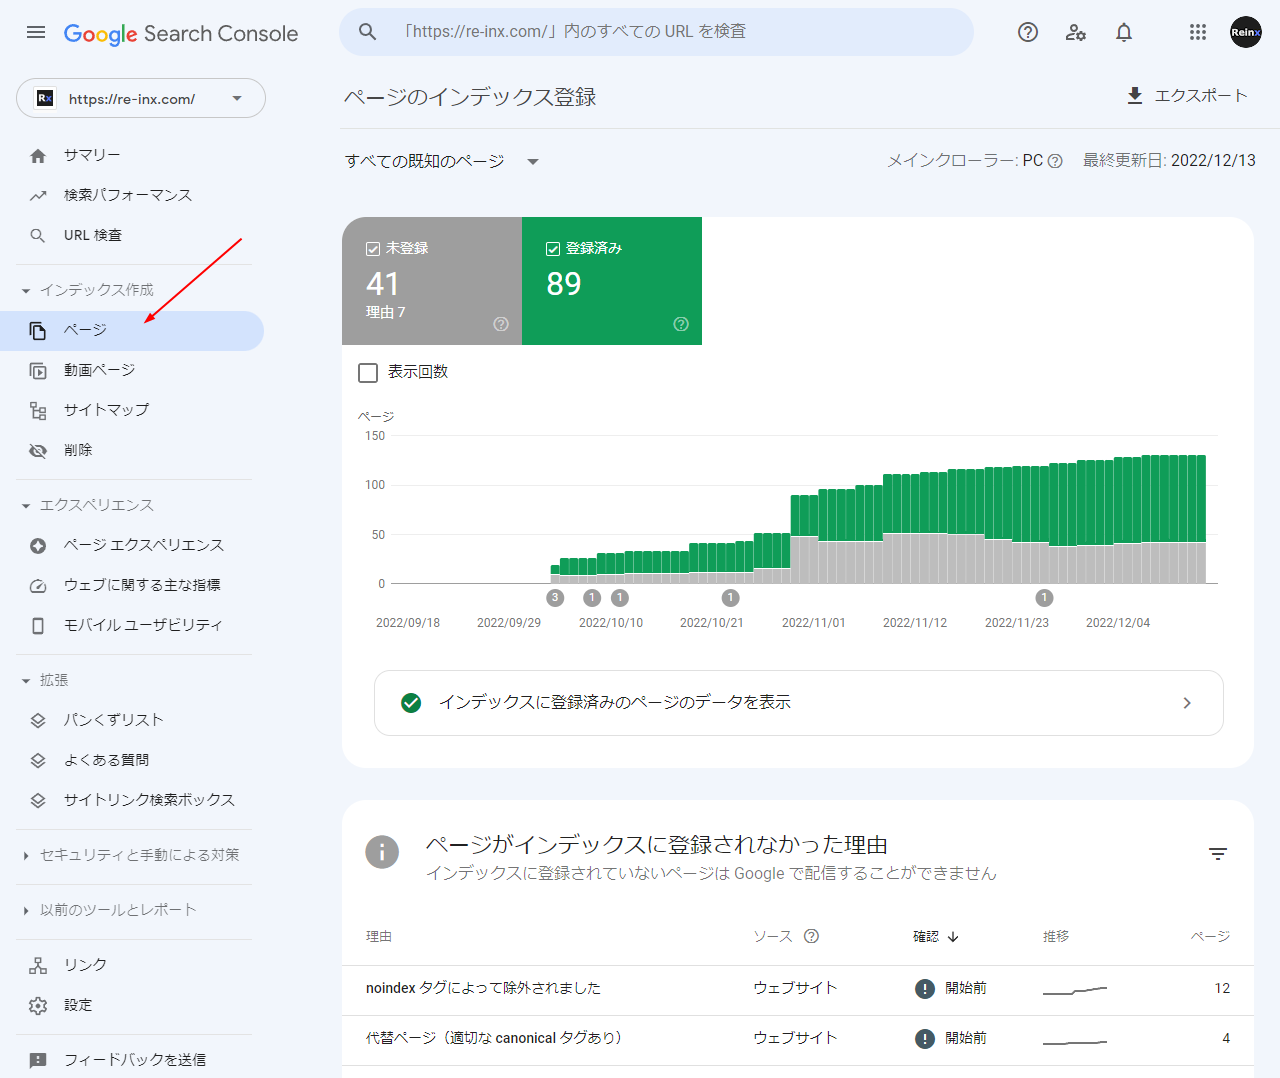The image size is (1280, 1078).
Task: Click the エクスポート button
Action: point(1187,95)
